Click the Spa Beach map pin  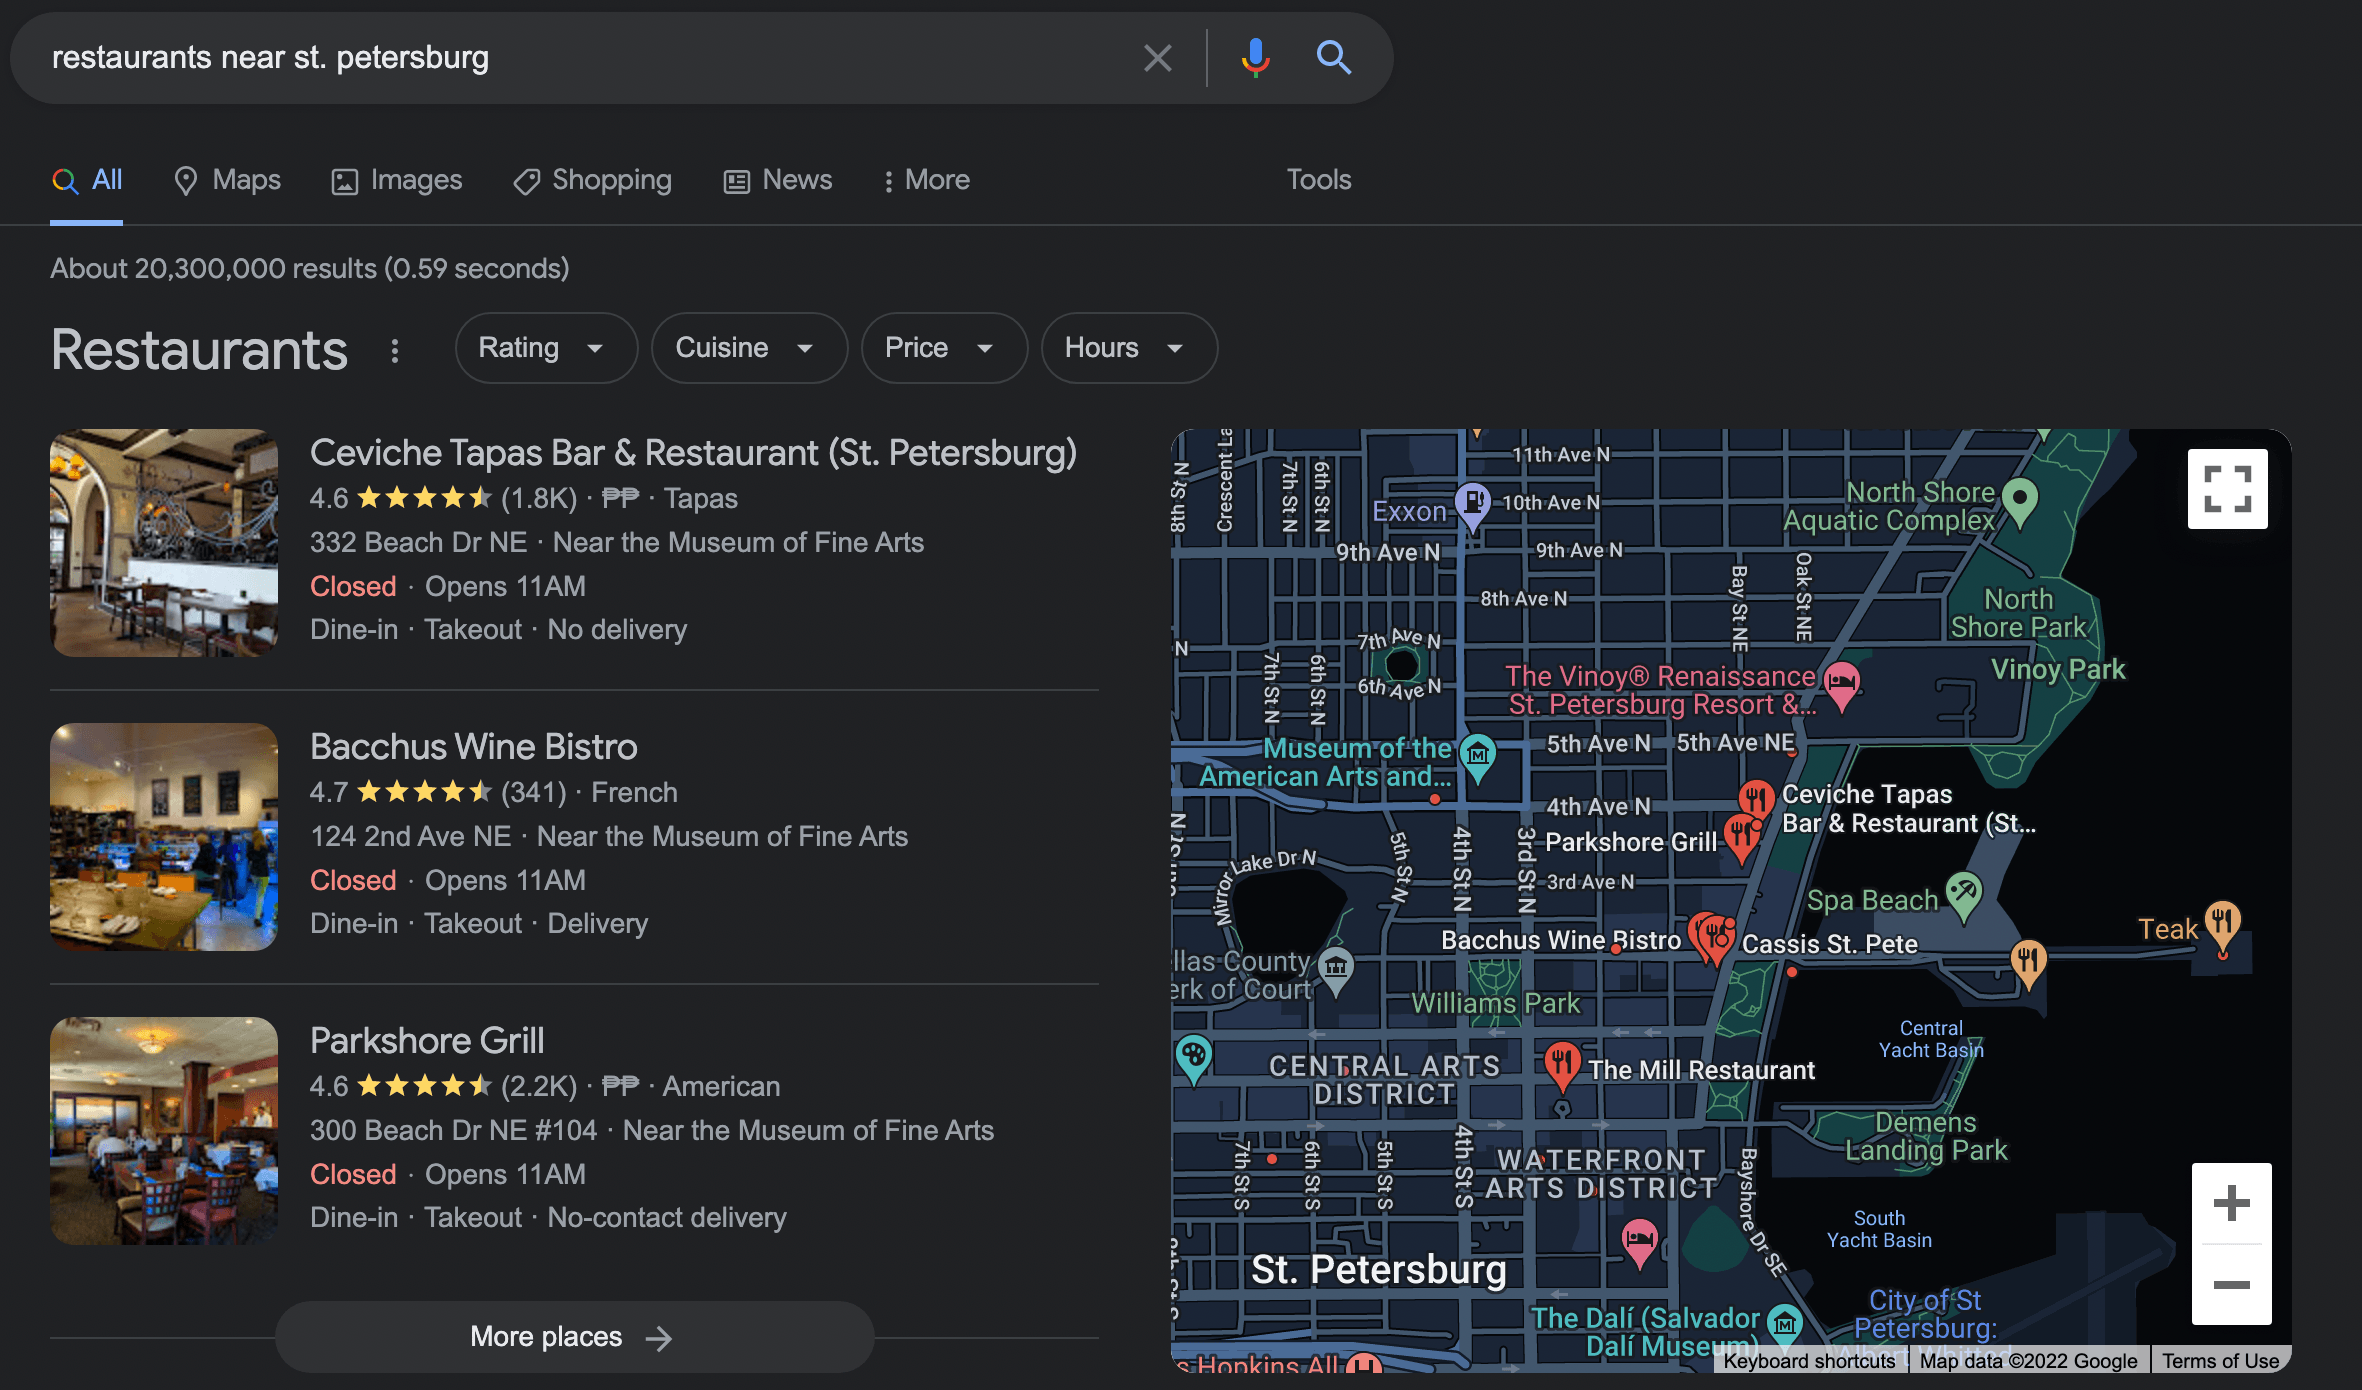(x=1963, y=896)
